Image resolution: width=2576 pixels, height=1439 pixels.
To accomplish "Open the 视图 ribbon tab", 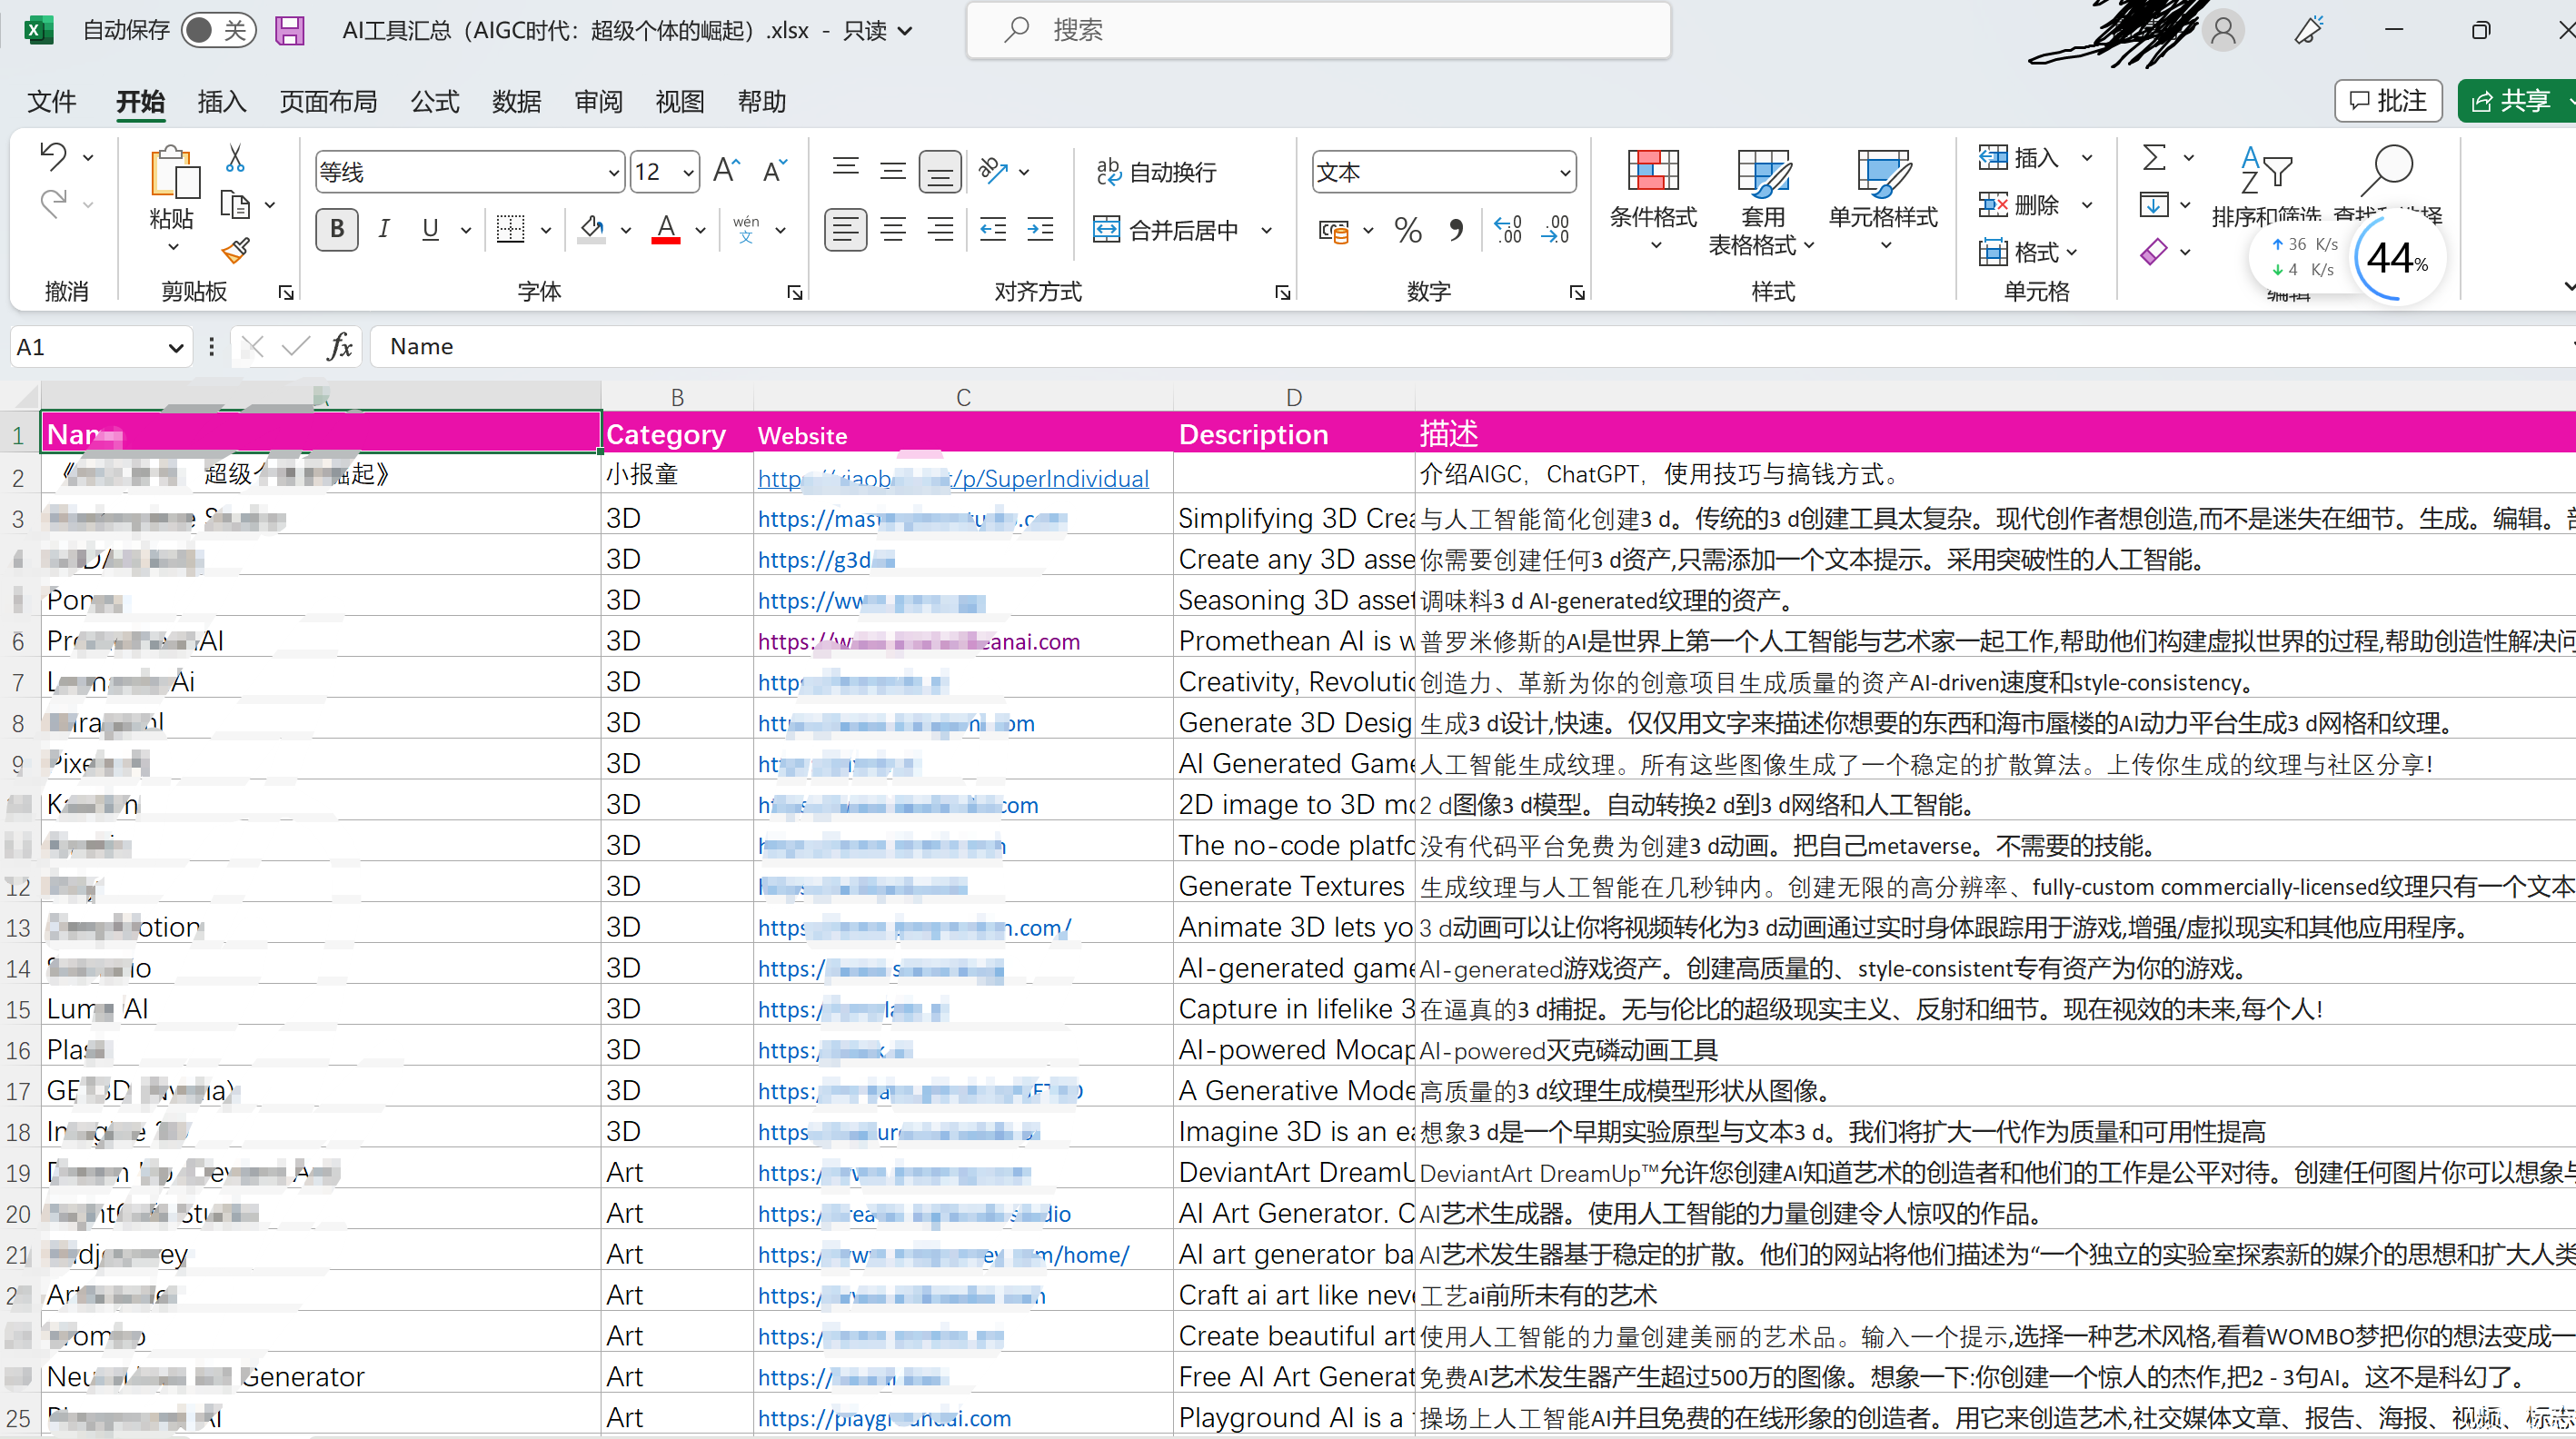I will coord(679,101).
